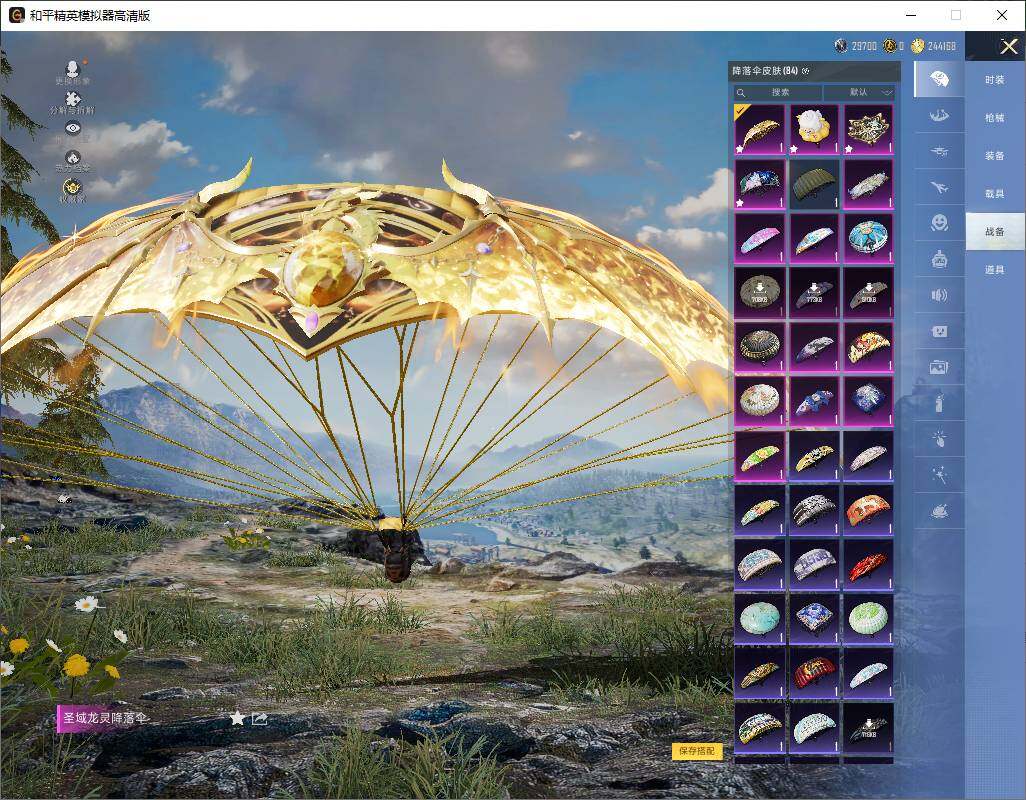
Task: Switch to the 时装 tab
Action: [x=995, y=80]
